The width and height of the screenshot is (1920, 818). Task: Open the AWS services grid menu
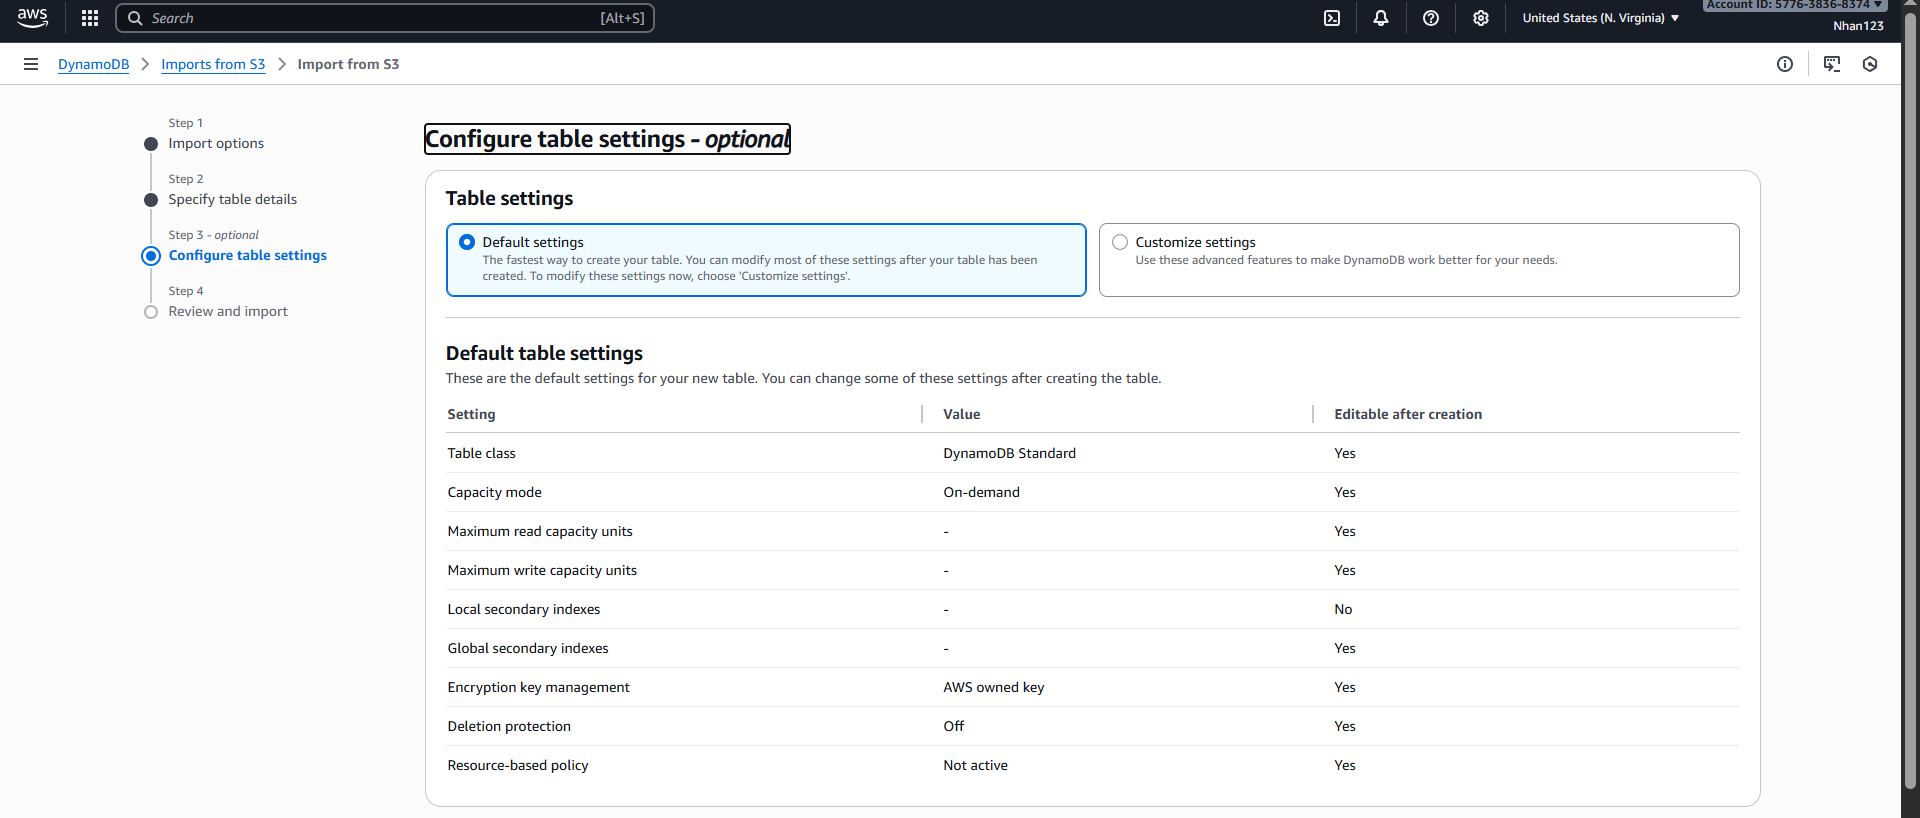click(90, 18)
